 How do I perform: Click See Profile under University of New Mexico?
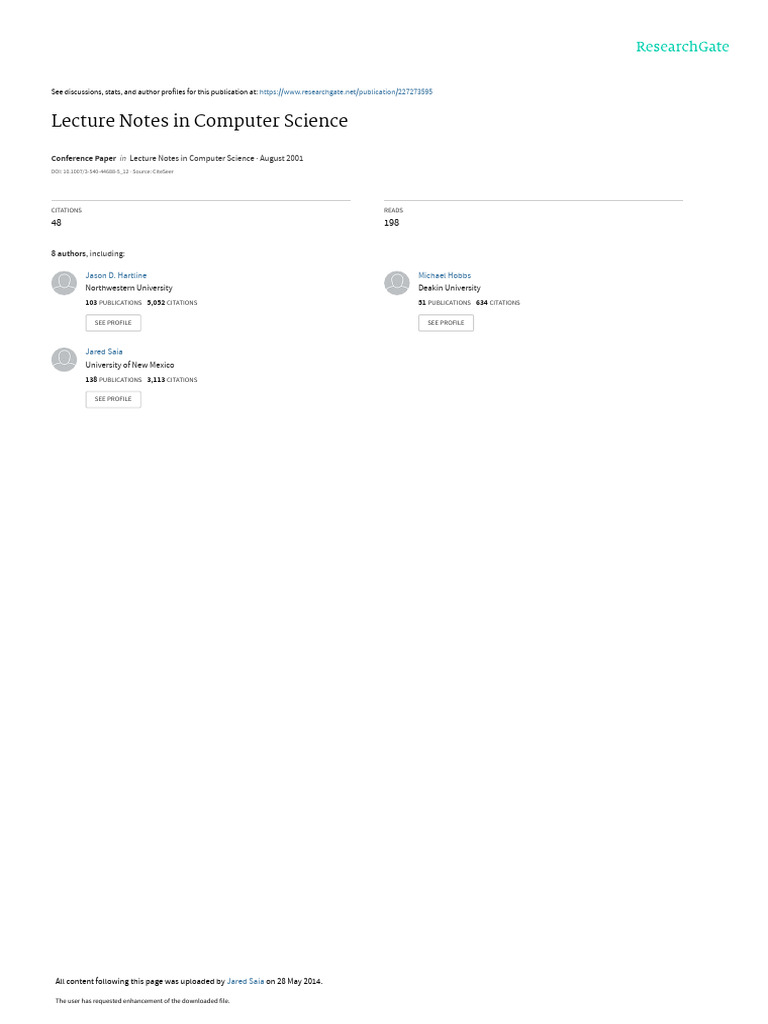tap(113, 399)
